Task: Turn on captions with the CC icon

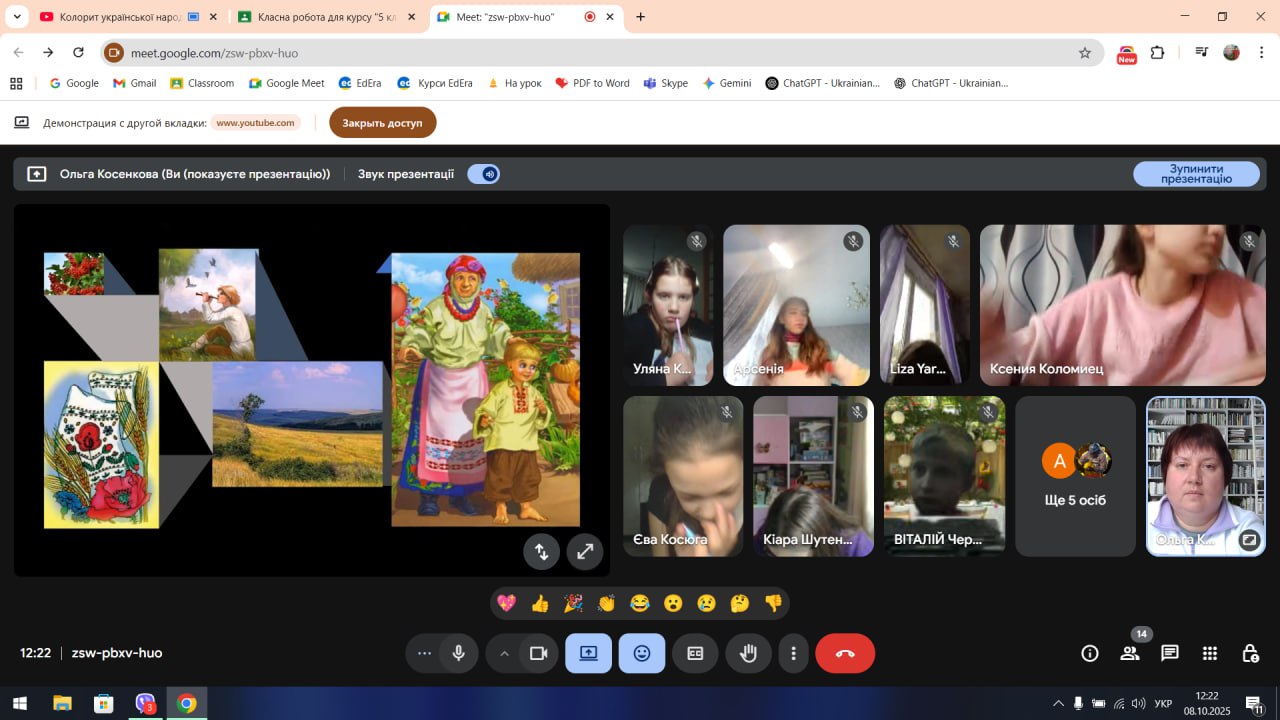Action: pos(695,654)
